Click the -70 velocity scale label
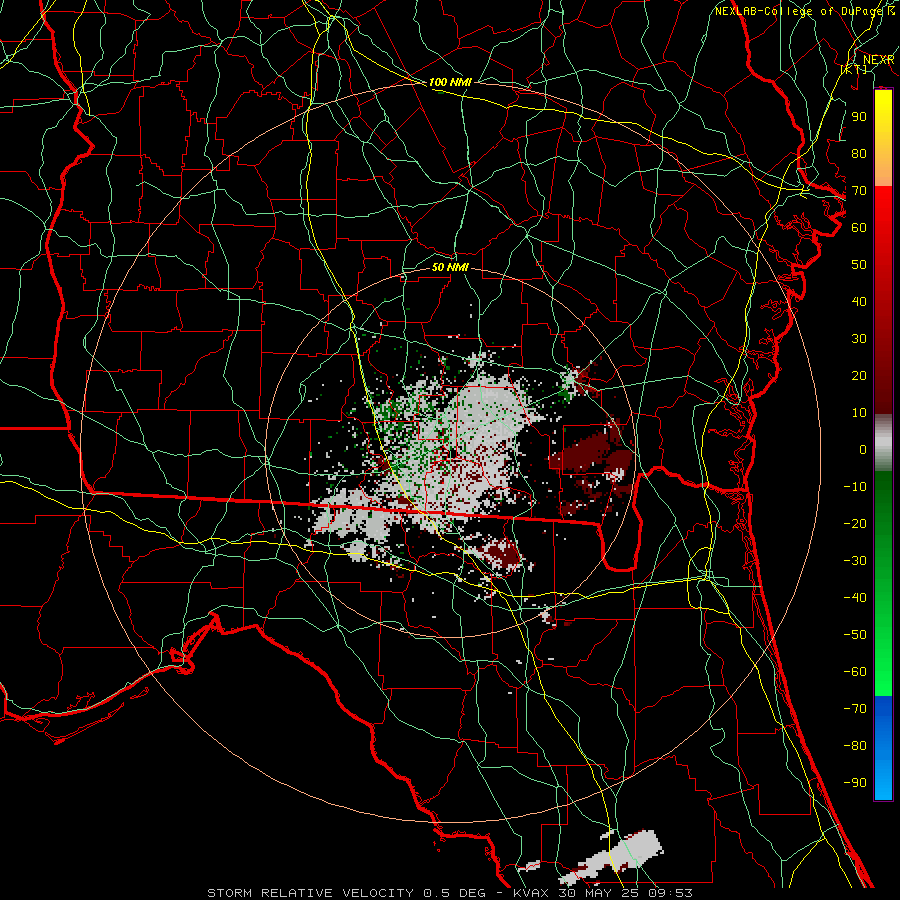Screen dimensions: 900x900 [855, 709]
